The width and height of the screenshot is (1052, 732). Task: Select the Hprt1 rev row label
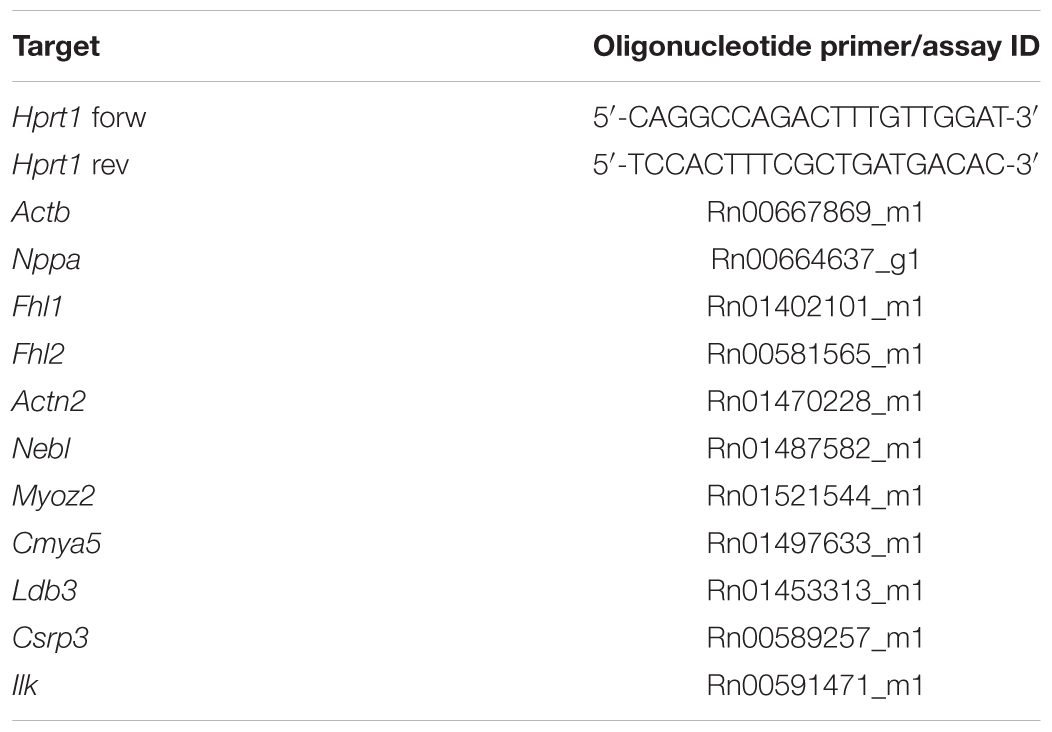click(70, 164)
